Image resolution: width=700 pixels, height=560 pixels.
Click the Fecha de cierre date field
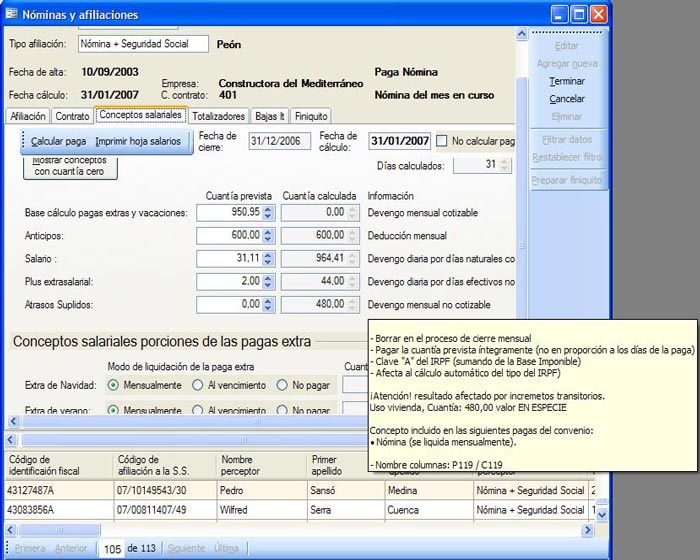pos(279,142)
